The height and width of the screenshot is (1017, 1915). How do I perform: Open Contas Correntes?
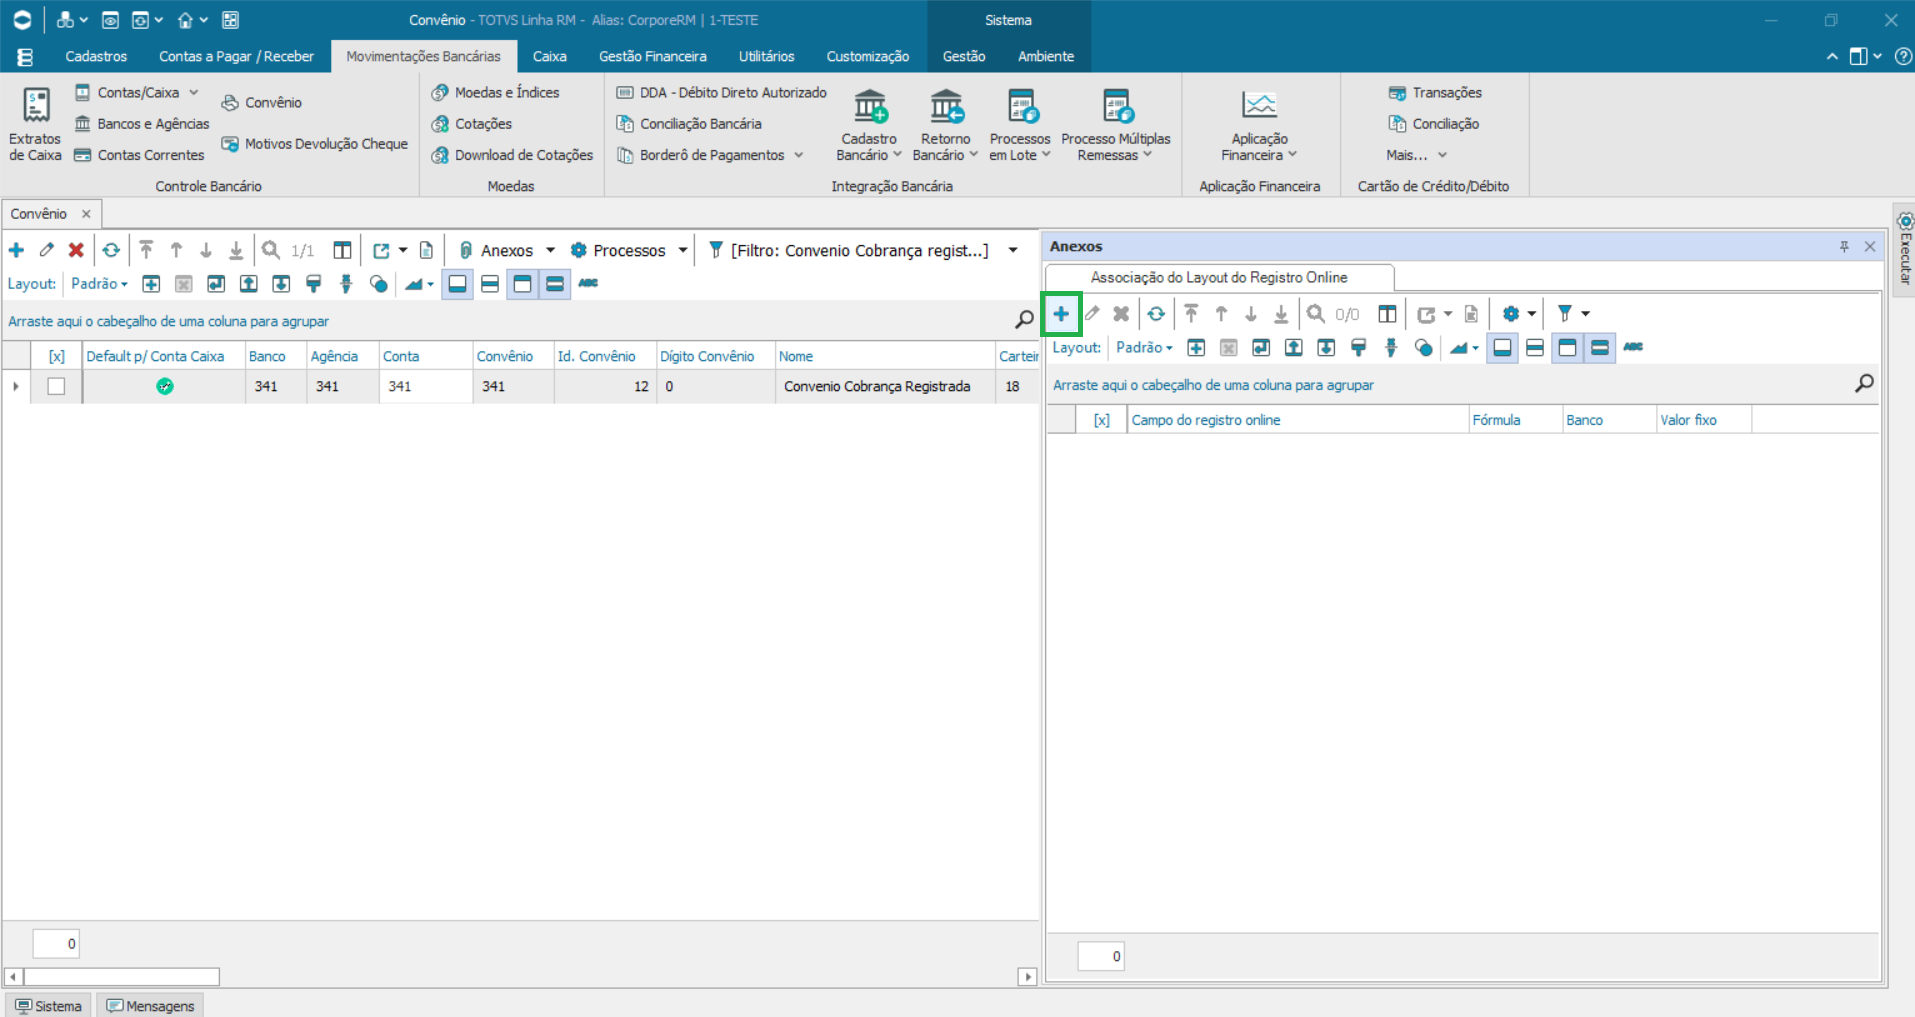139,155
